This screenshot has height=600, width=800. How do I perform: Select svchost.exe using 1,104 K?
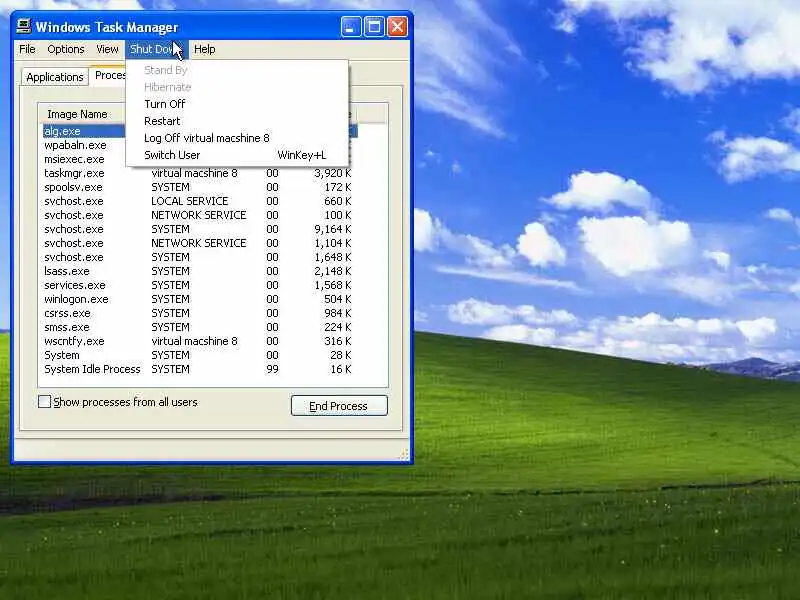point(197,243)
